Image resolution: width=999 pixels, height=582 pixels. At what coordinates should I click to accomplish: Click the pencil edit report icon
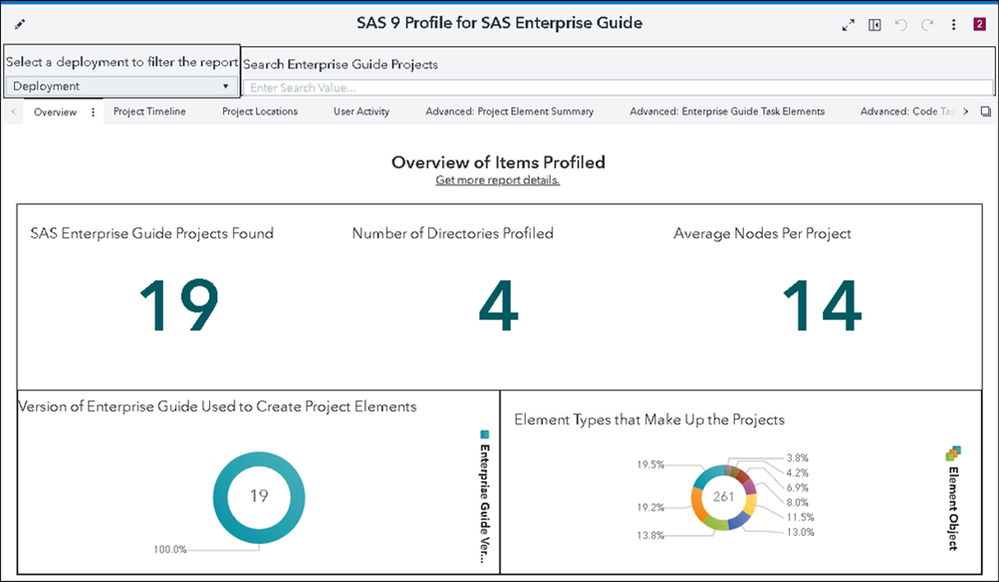[x=20, y=24]
